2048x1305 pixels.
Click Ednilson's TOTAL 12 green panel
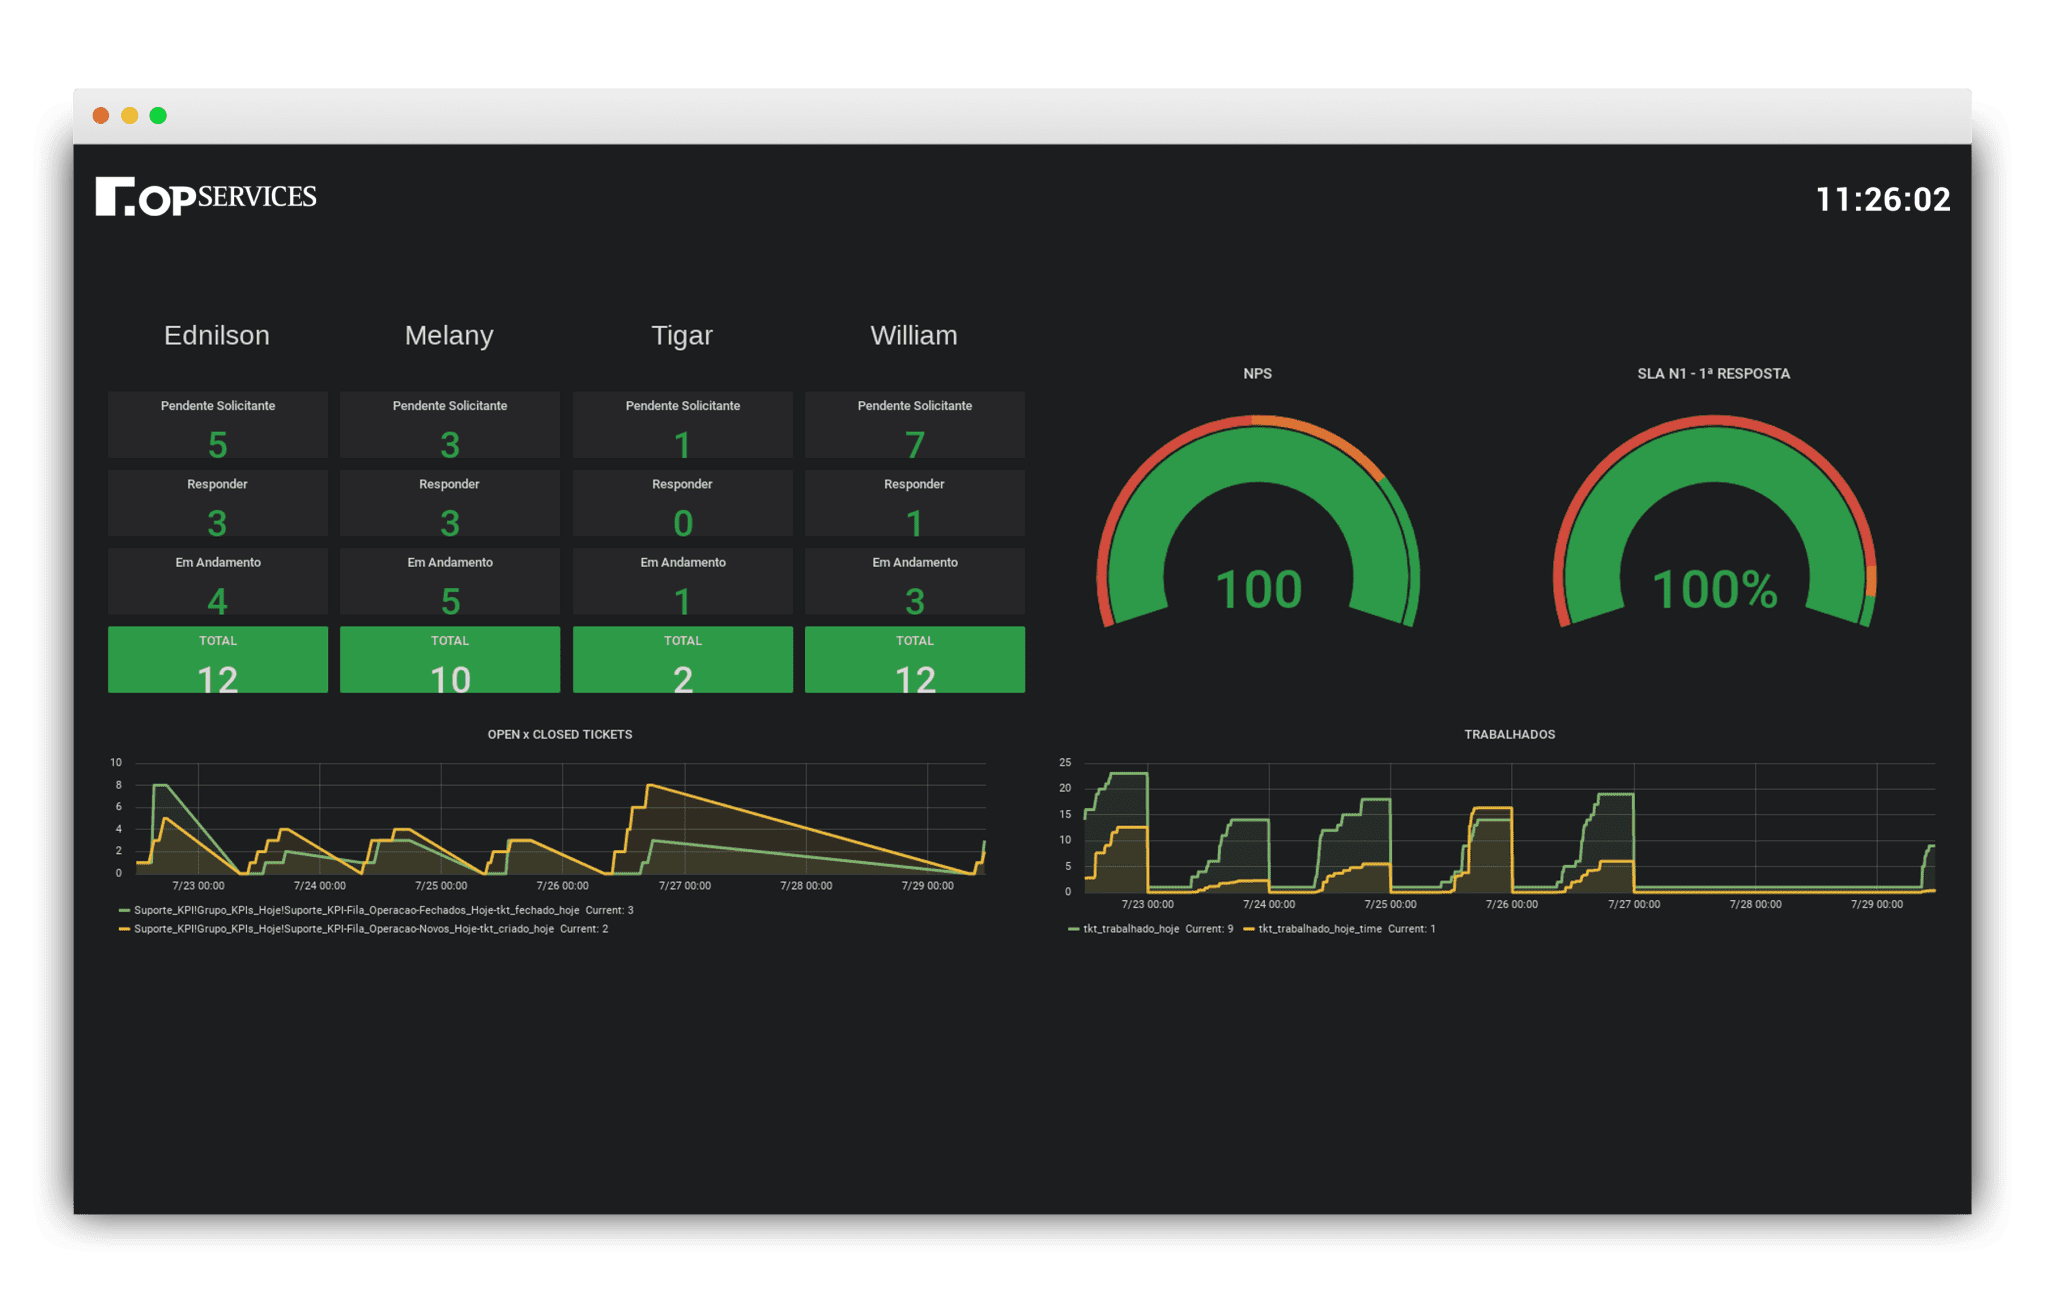pyautogui.click(x=218, y=660)
